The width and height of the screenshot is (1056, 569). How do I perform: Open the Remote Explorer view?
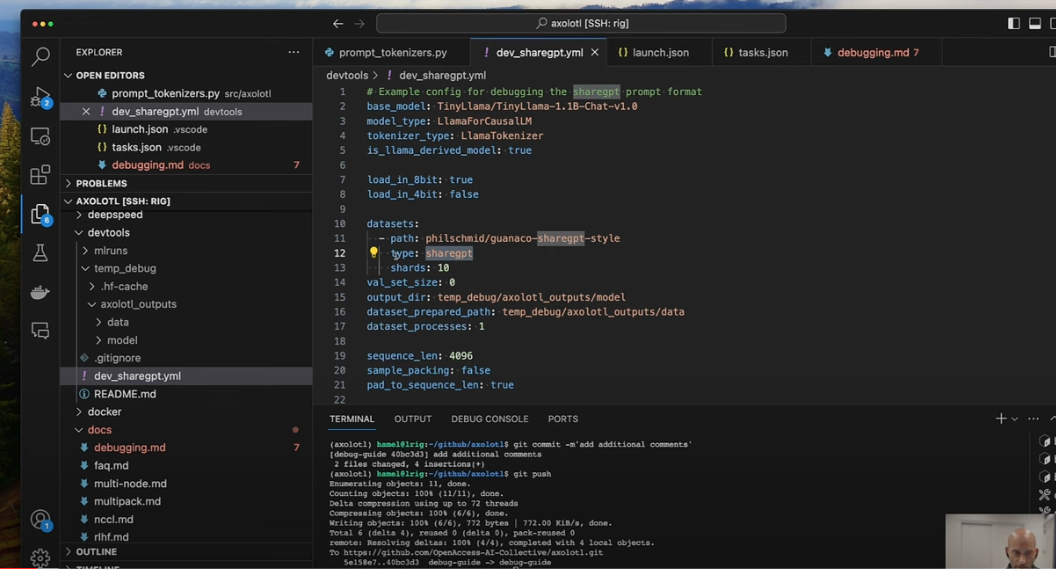pos(40,136)
